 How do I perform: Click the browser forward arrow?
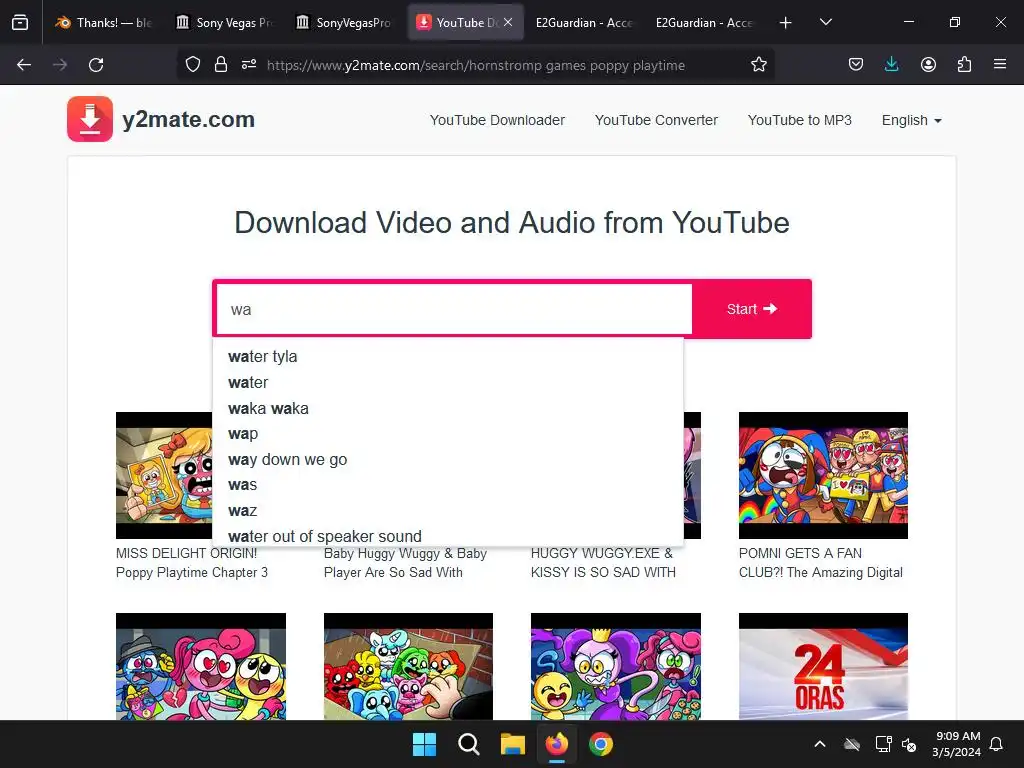(60, 65)
